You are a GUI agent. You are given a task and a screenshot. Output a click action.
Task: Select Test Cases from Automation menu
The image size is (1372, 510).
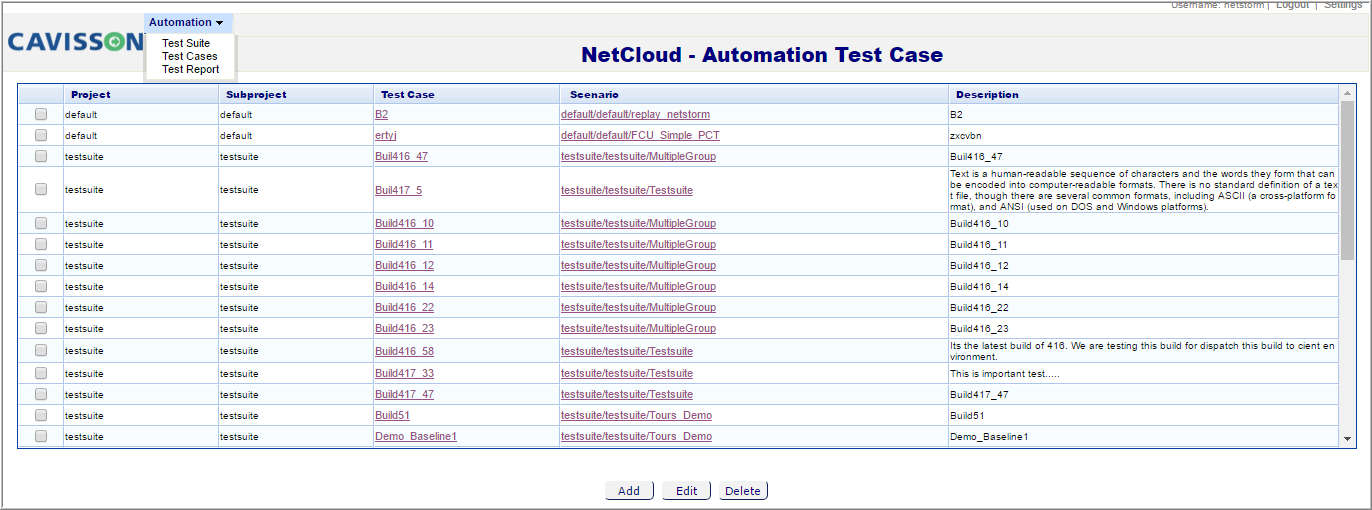coord(190,56)
